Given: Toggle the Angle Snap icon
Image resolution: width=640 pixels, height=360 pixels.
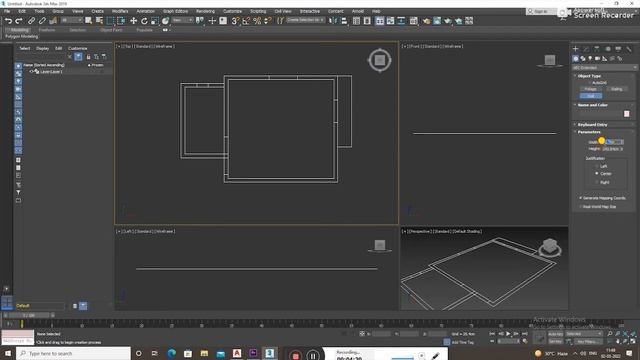Looking at the screenshot, I should [x=246, y=20].
